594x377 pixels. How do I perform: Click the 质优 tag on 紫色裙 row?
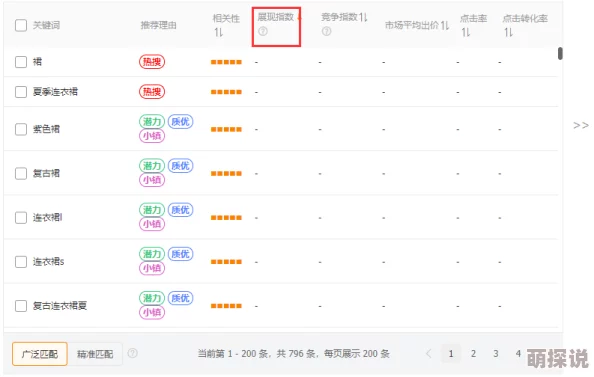tap(180, 122)
